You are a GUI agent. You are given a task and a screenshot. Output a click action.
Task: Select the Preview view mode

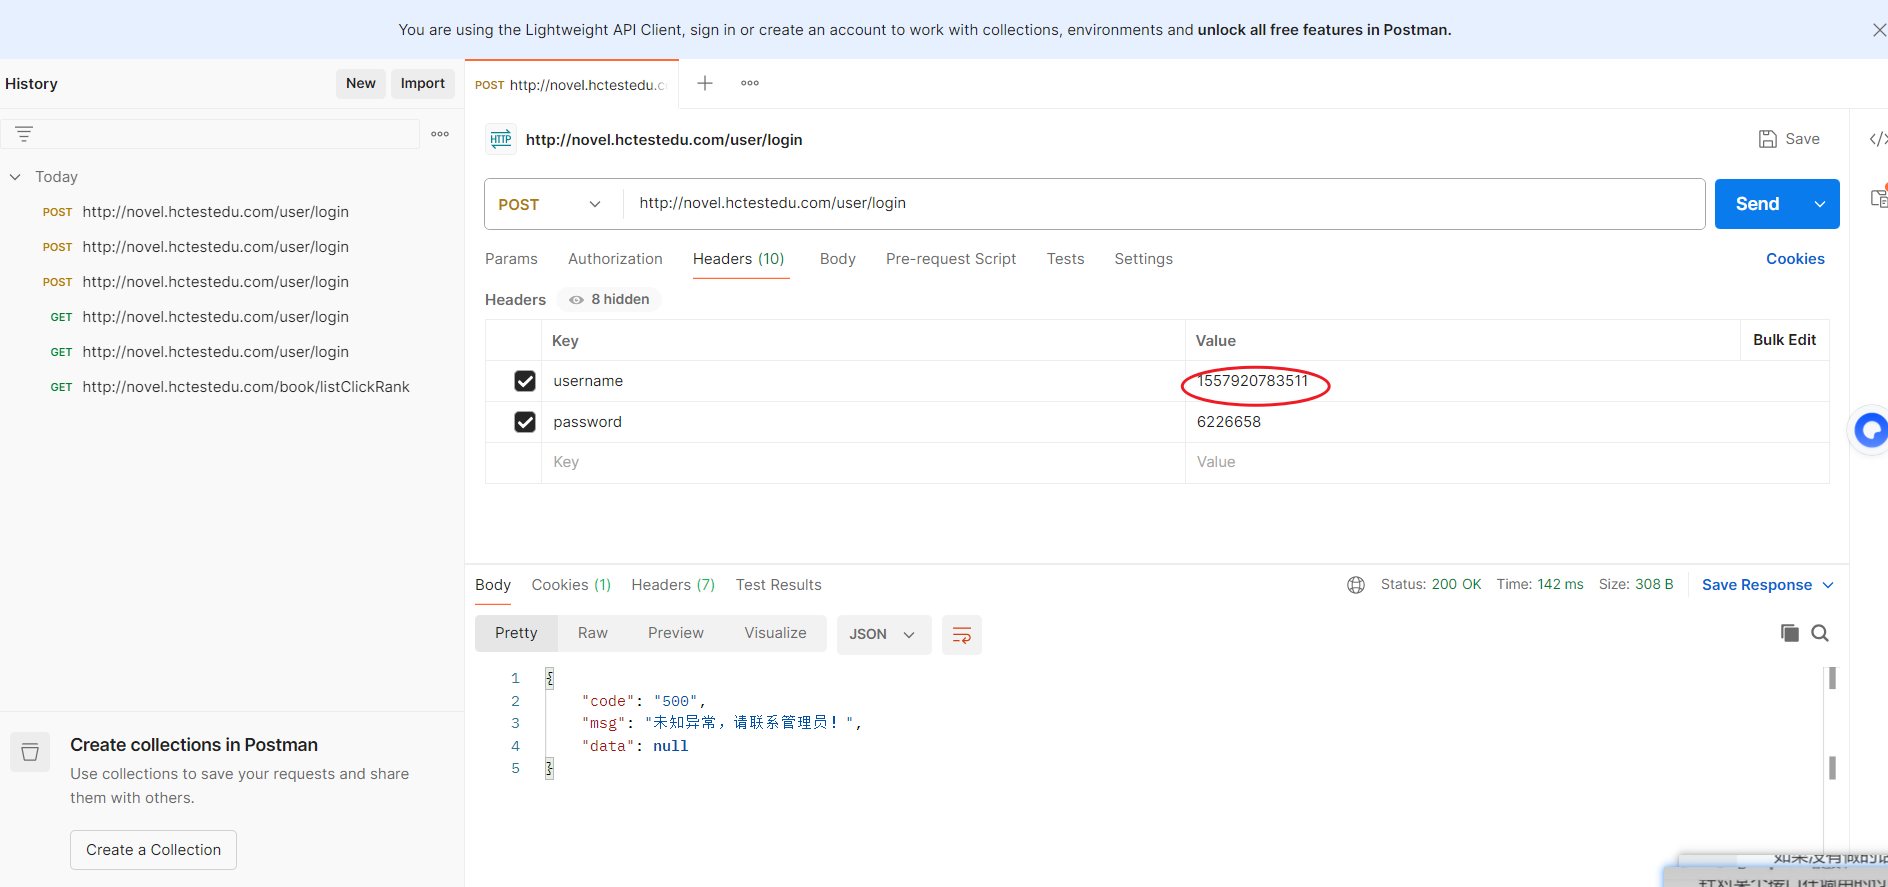tap(676, 633)
